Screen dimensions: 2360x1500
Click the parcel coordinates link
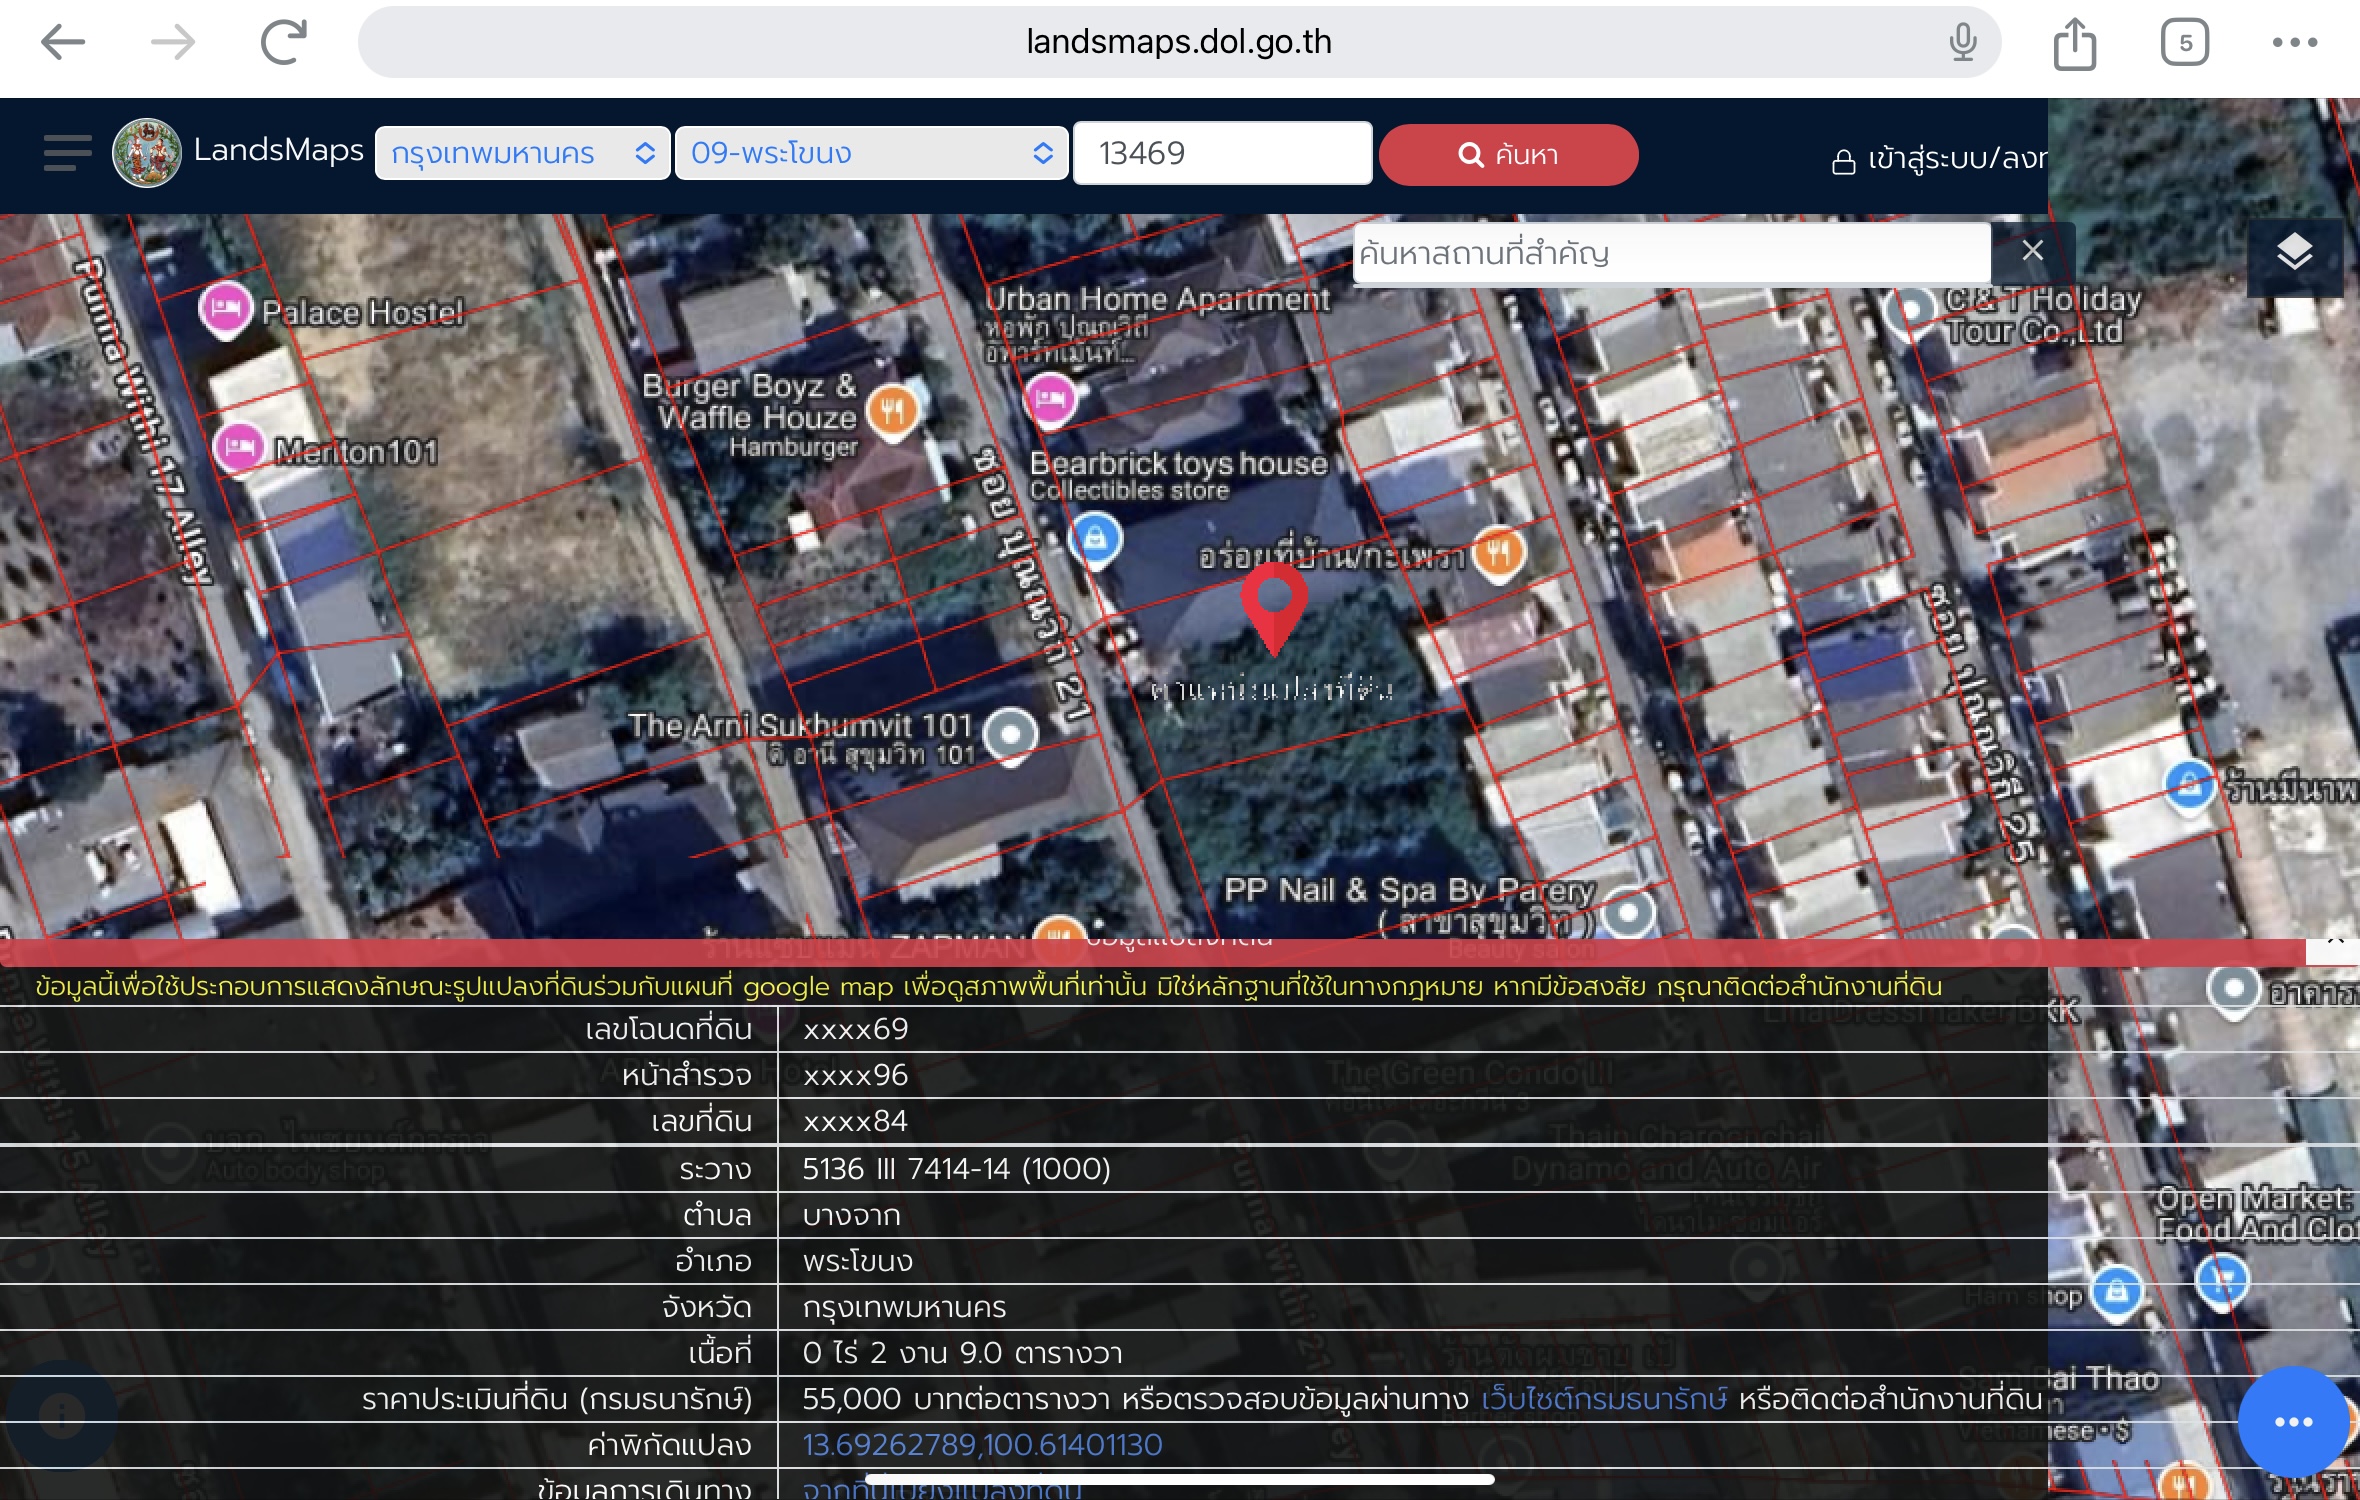(x=982, y=1445)
